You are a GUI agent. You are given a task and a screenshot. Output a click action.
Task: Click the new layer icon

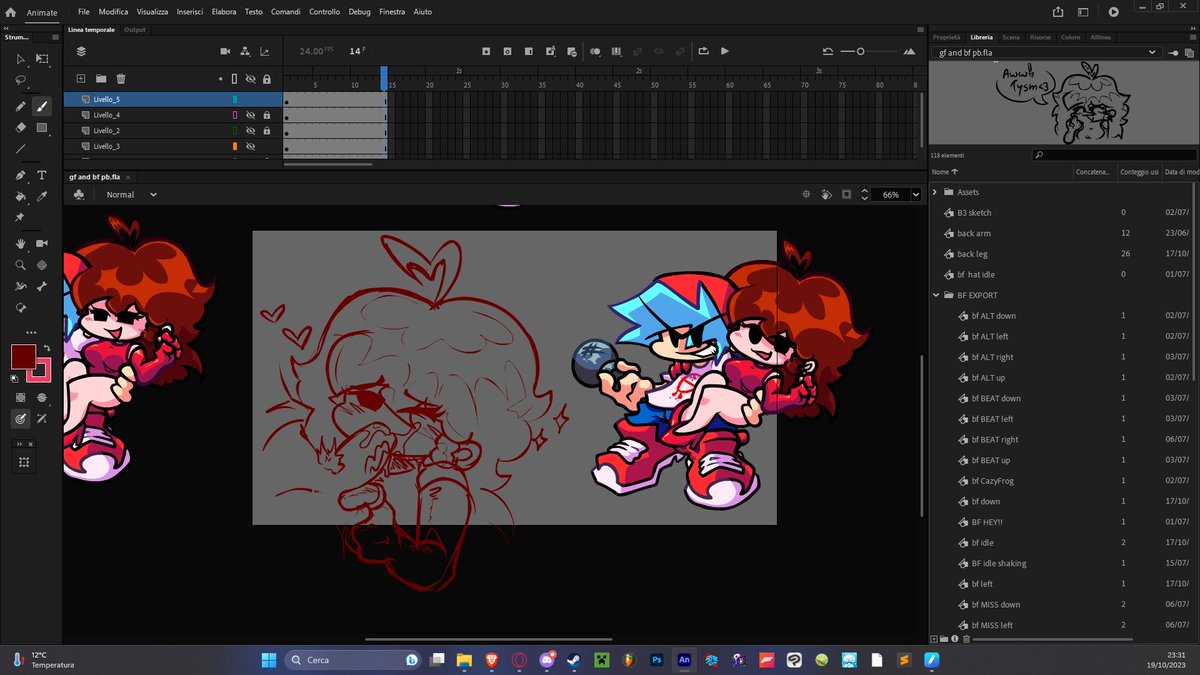pos(81,78)
